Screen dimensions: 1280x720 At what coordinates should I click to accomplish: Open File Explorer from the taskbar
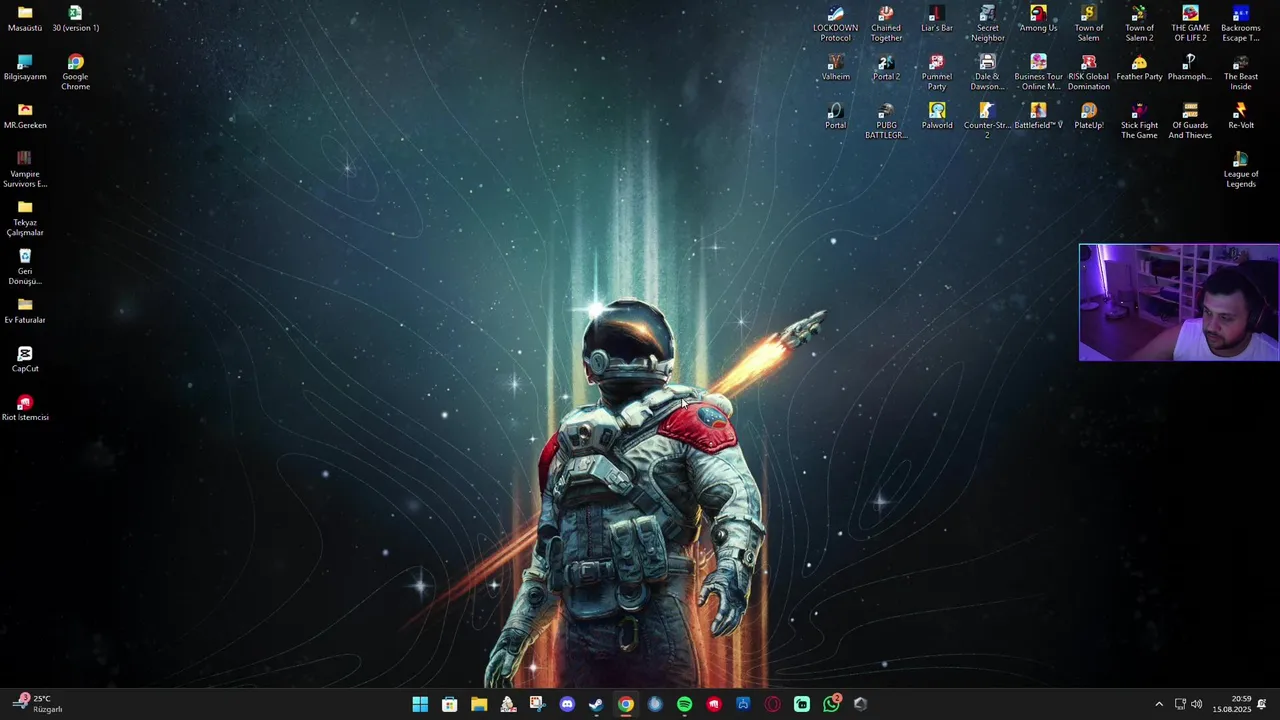click(479, 704)
